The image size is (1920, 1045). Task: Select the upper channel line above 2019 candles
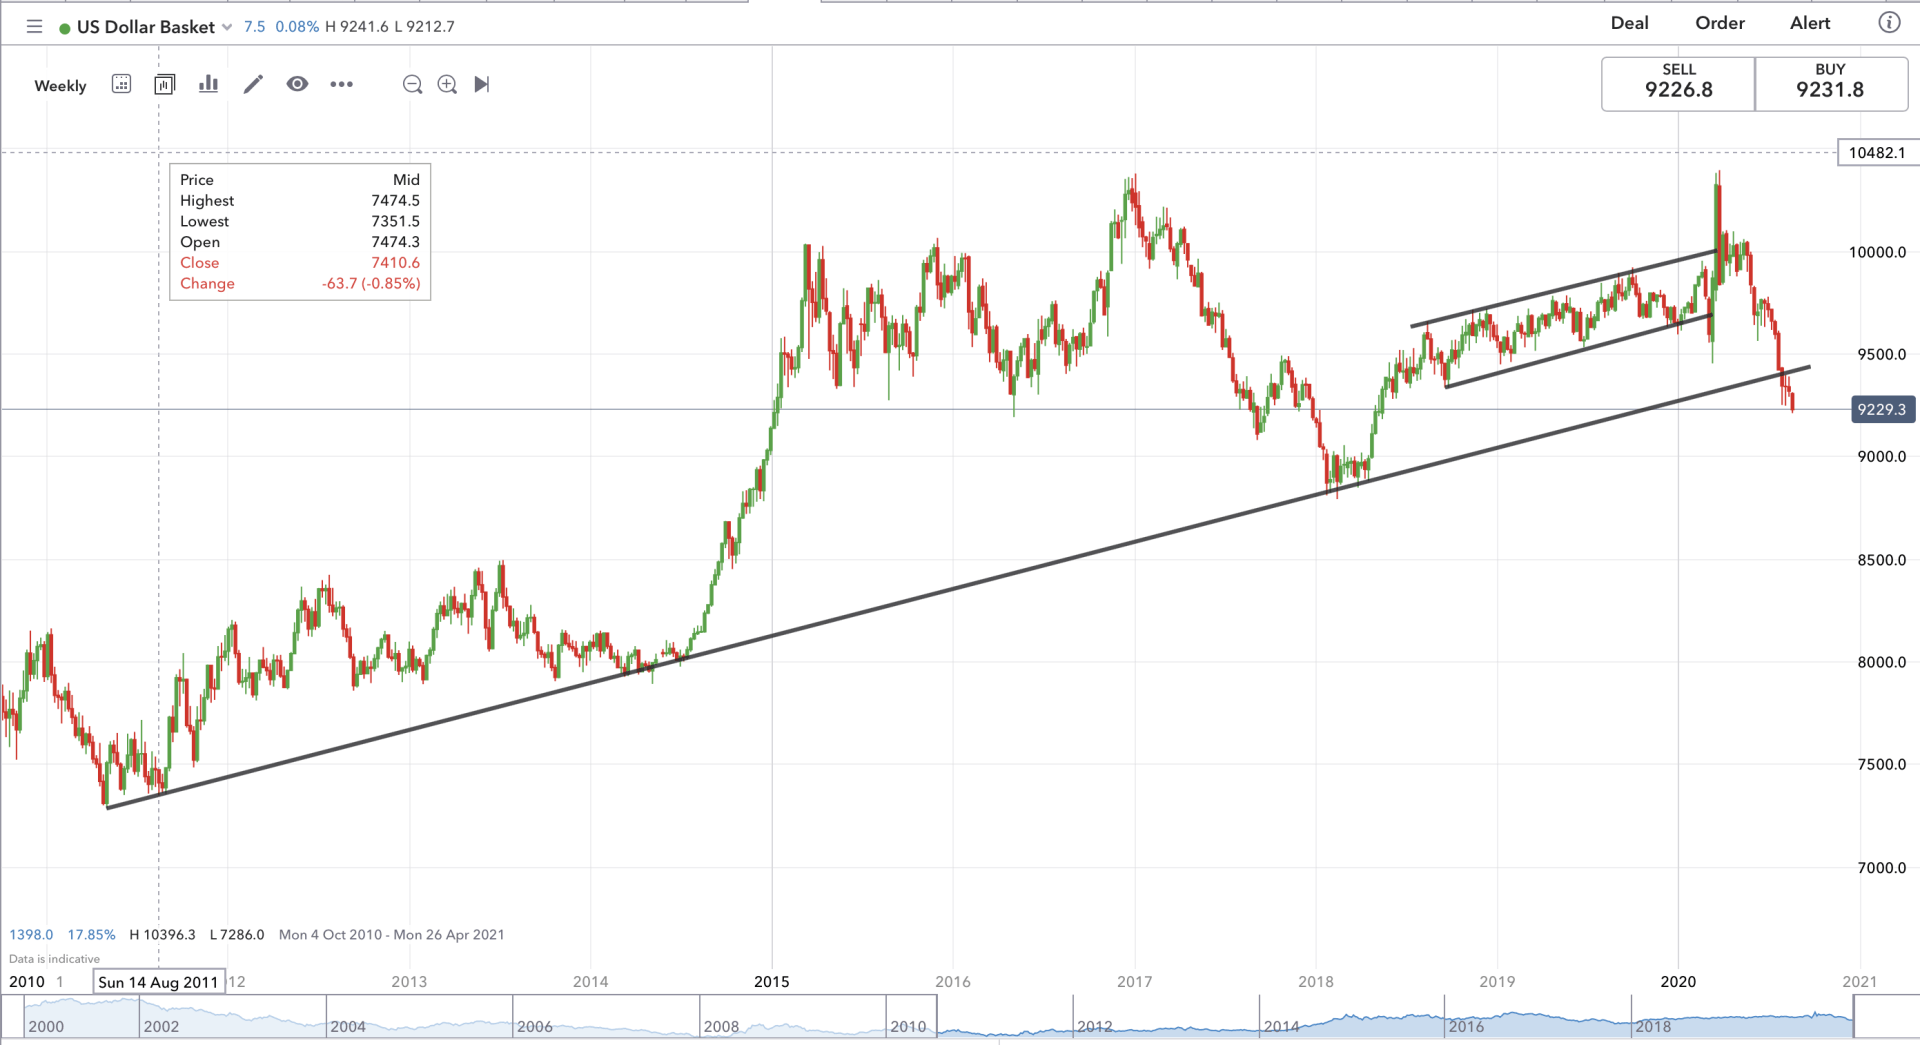1564,288
